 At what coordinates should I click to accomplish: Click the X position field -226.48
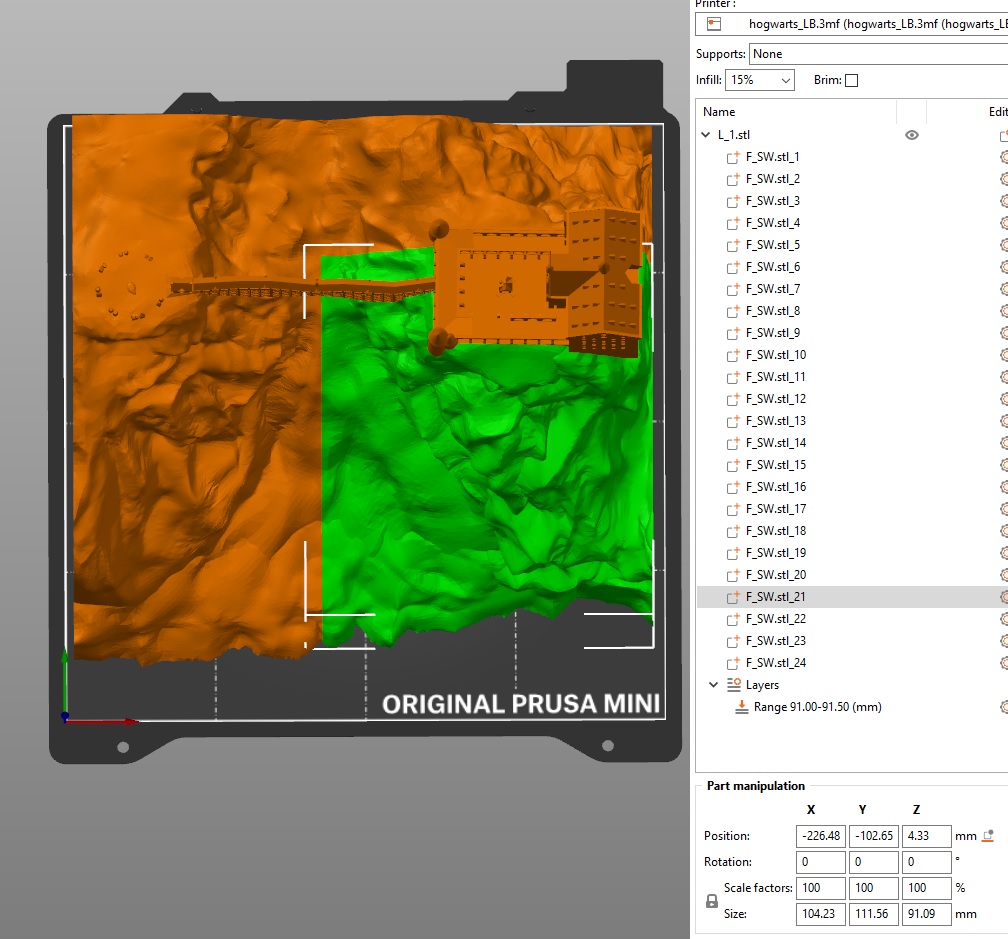821,836
